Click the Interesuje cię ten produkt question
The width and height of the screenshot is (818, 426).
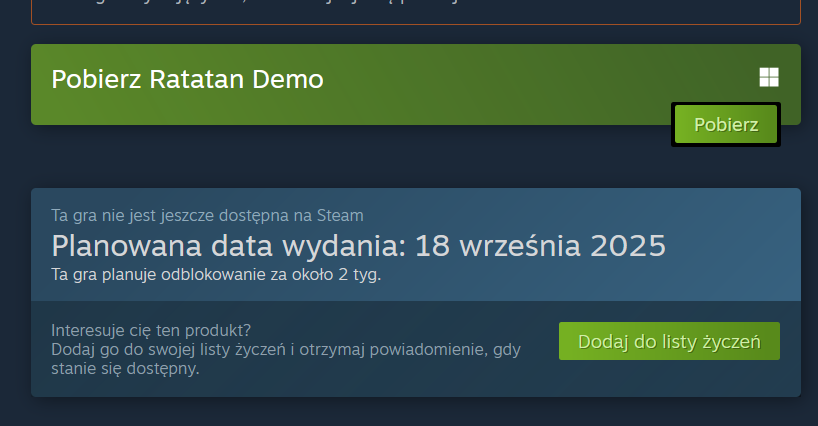pyautogui.click(x=151, y=330)
